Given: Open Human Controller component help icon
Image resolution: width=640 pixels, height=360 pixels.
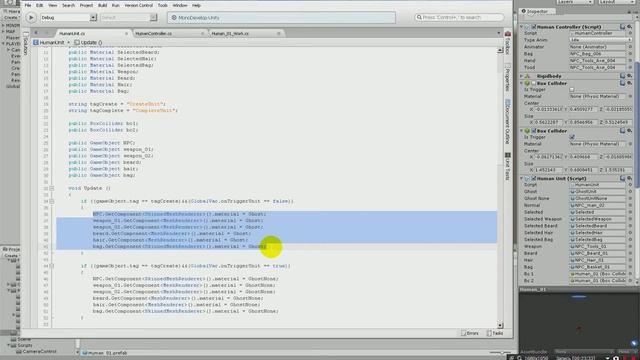Looking at the screenshot, I should (x=622, y=27).
